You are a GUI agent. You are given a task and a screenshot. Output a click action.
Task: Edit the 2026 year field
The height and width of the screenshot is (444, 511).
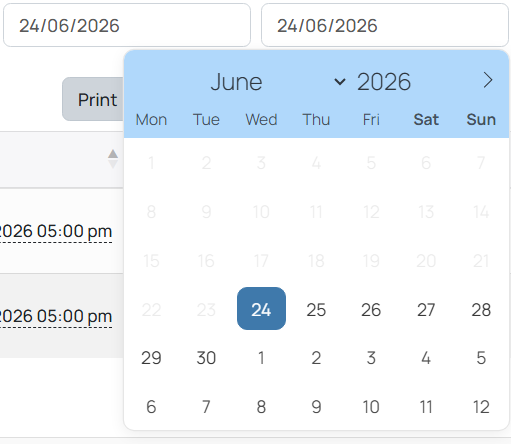[384, 82]
